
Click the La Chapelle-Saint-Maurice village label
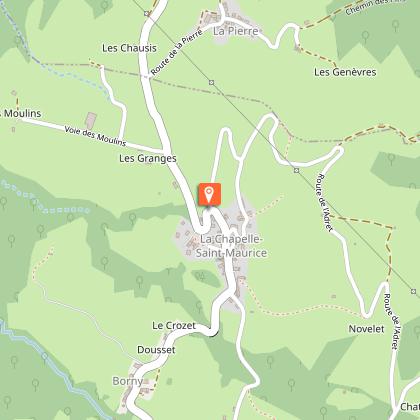point(231,246)
